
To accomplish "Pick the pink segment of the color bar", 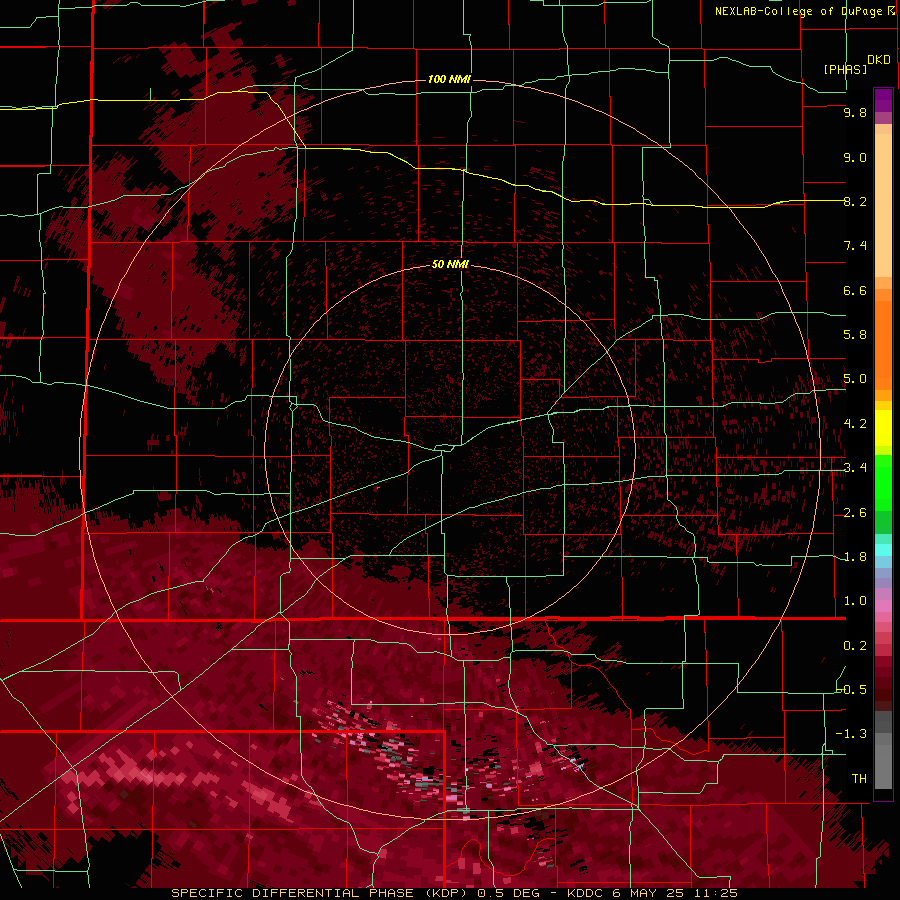I will [x=883, y=606].
